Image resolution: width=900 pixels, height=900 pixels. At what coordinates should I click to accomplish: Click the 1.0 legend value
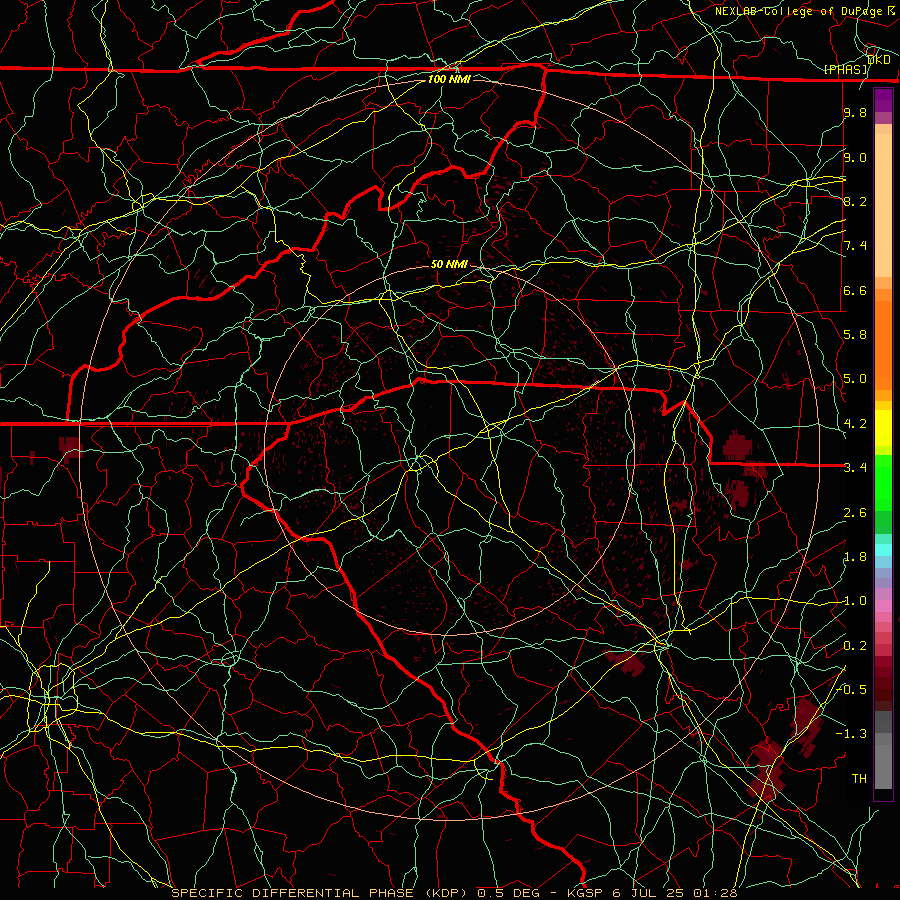855,601
